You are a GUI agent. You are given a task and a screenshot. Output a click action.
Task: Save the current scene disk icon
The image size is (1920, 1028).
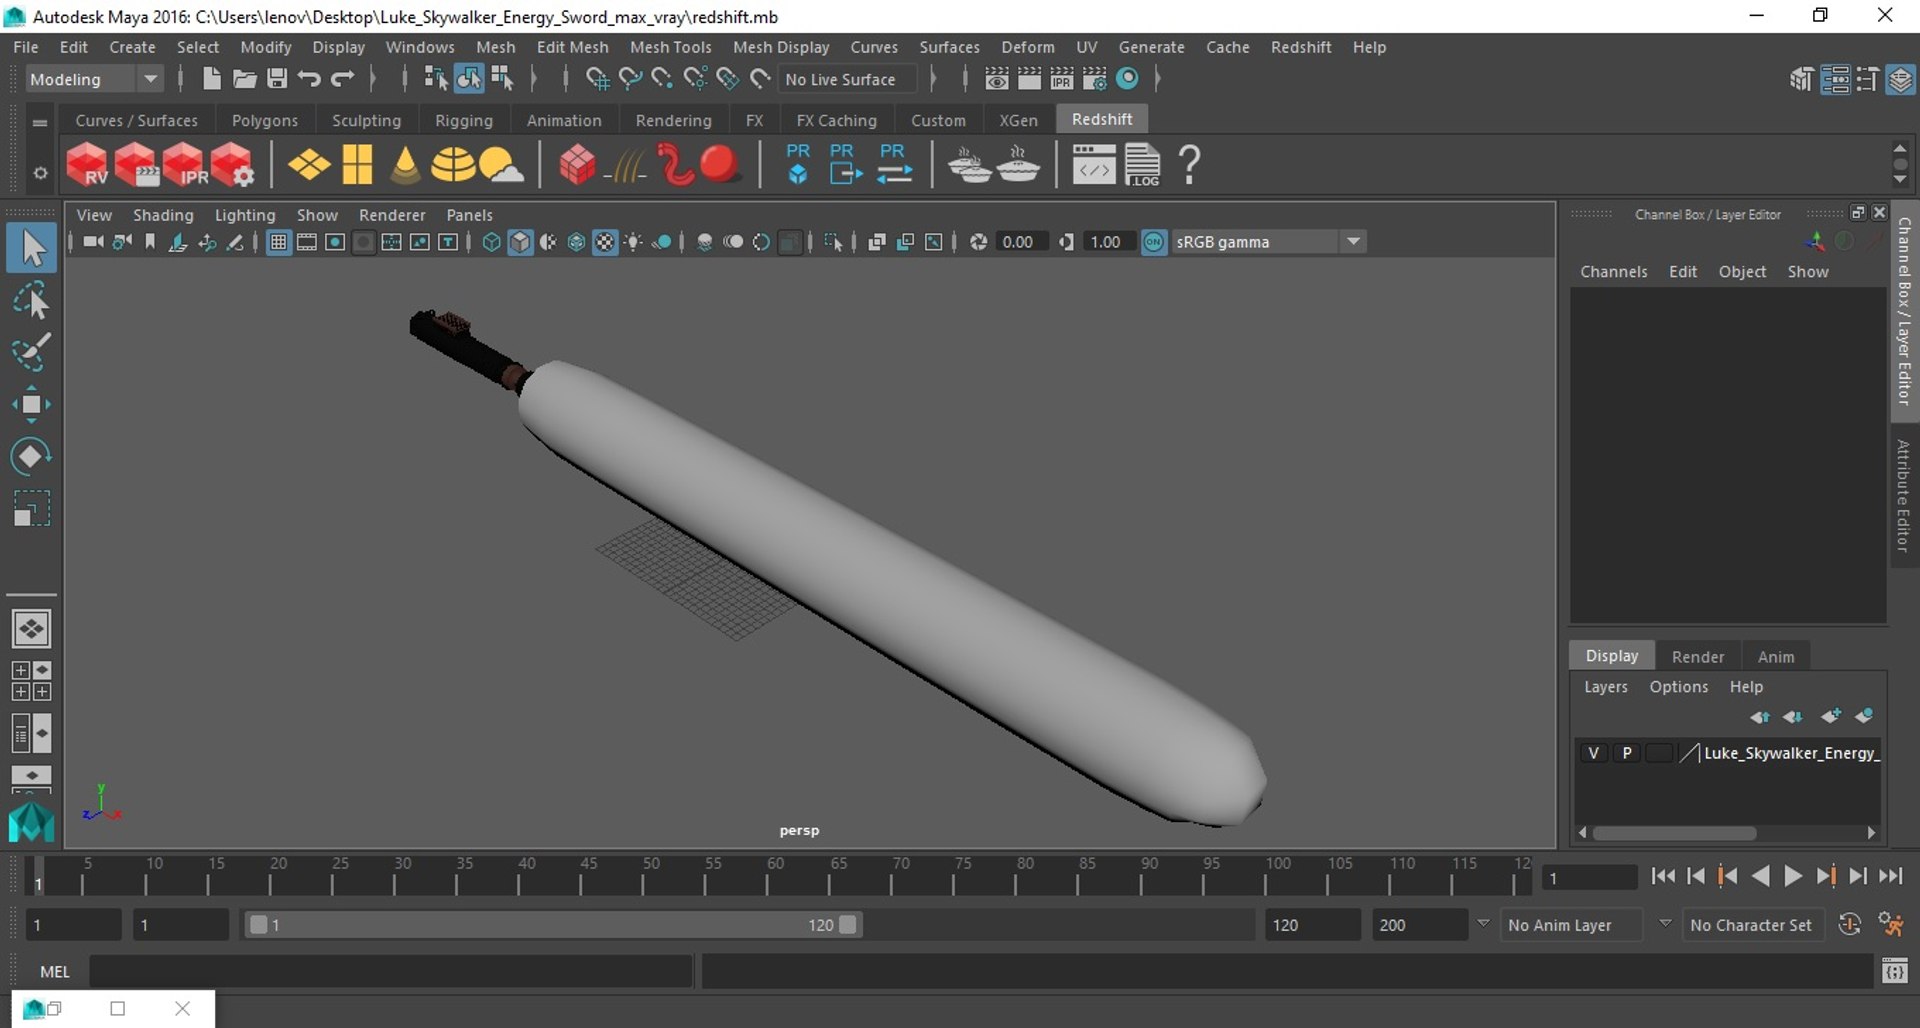click(x=277, y=79)
